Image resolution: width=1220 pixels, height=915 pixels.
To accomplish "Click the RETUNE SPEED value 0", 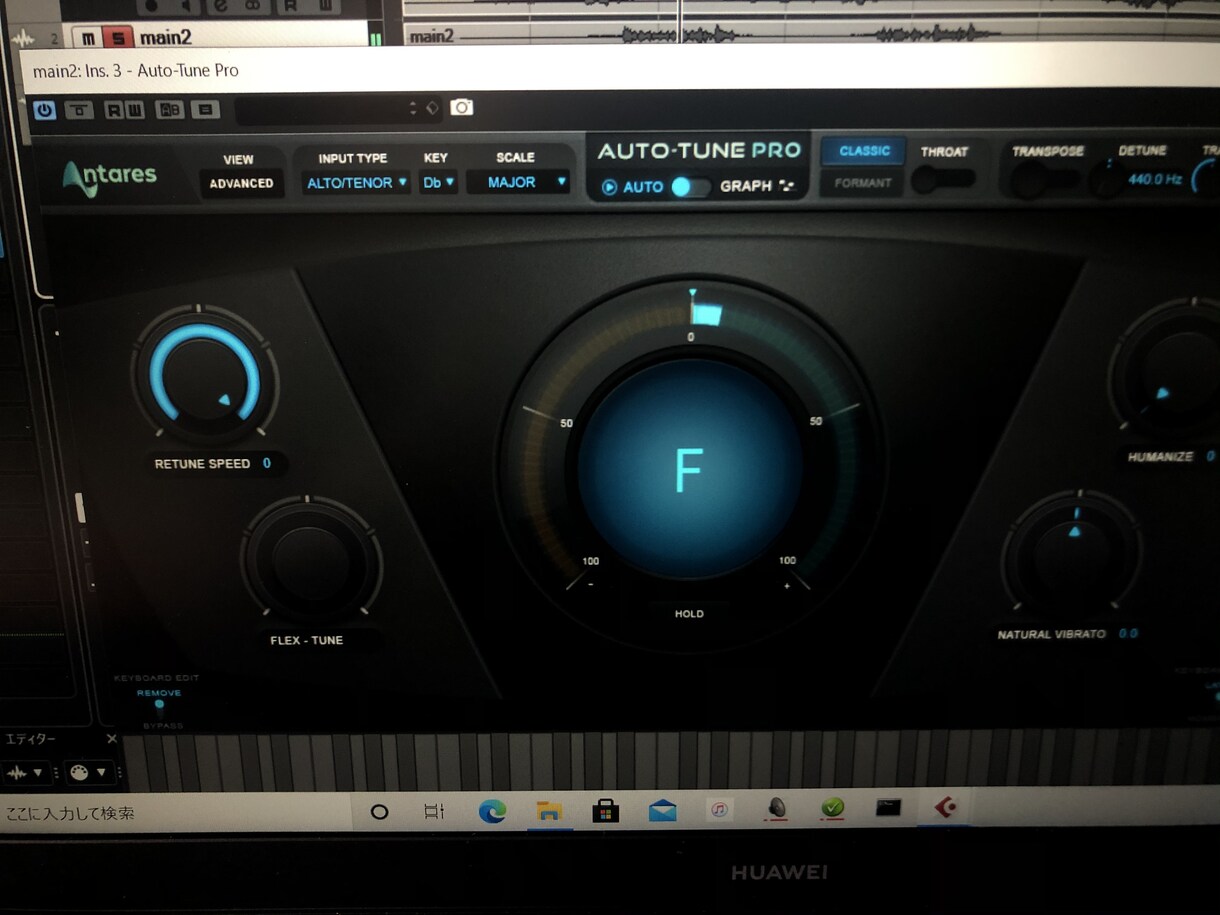I will point(267,464).
